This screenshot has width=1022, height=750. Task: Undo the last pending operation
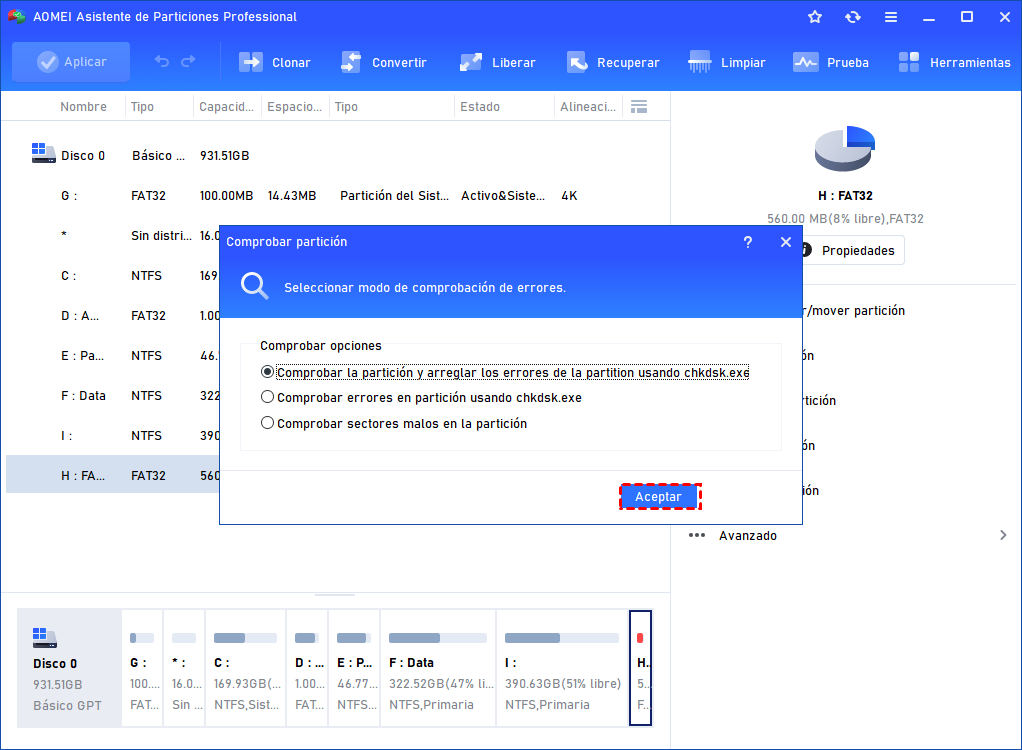(162, 62)
